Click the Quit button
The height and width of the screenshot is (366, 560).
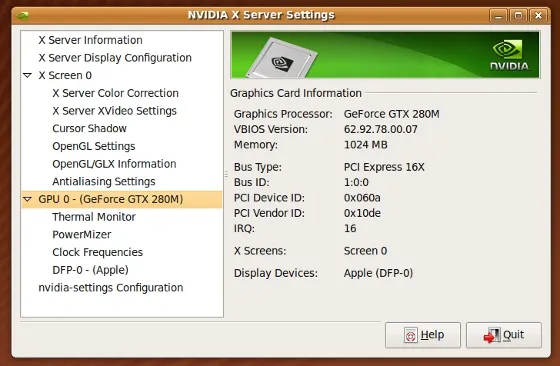pyautogui.click(x=504, y=335)
